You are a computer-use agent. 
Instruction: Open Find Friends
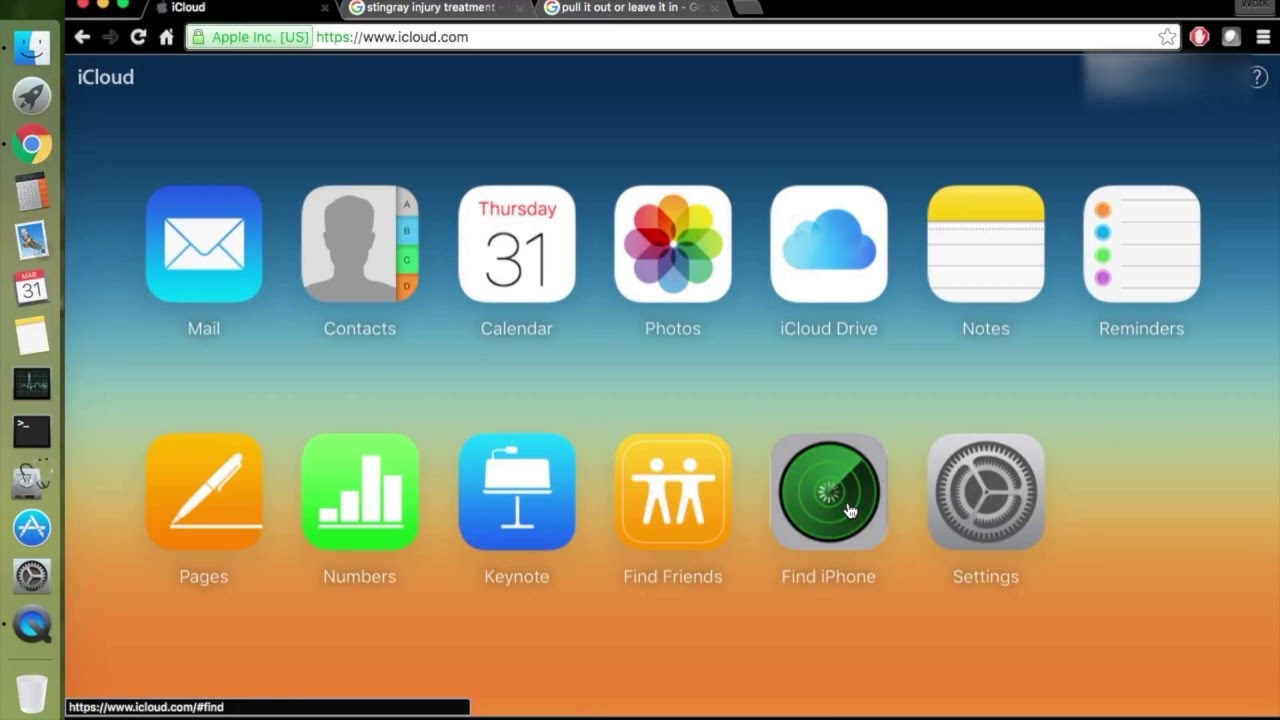(673, 492)
